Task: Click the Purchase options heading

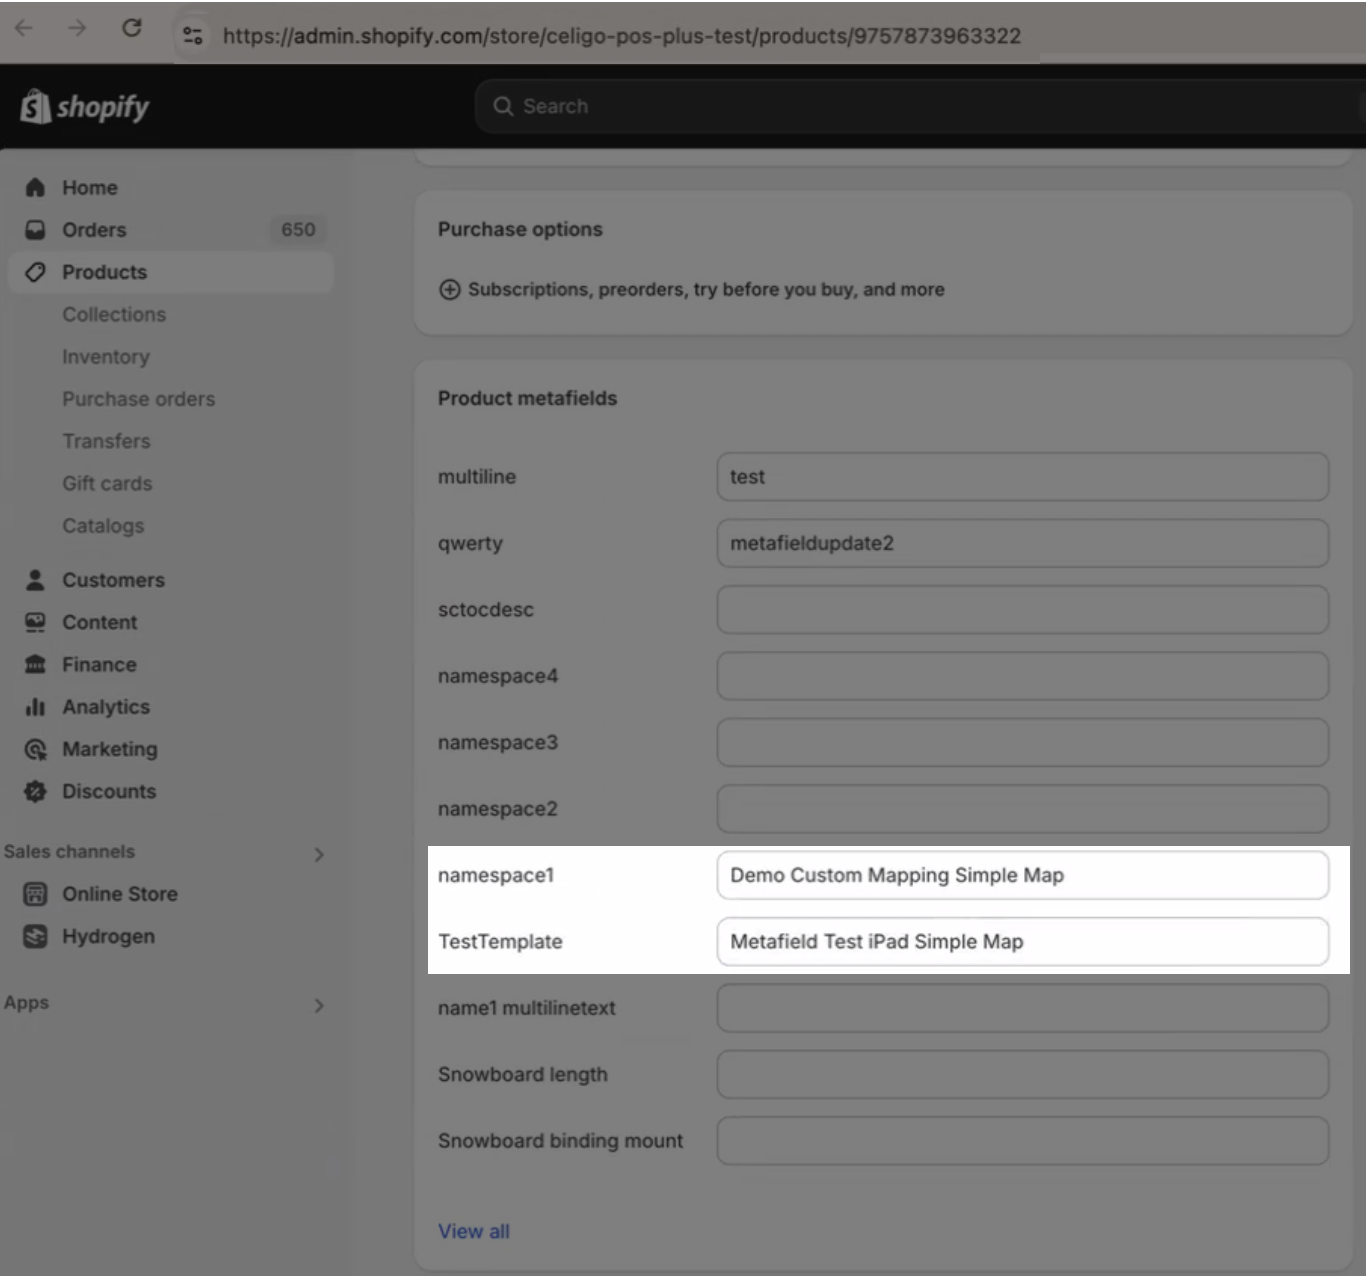Action: (520, 229)
